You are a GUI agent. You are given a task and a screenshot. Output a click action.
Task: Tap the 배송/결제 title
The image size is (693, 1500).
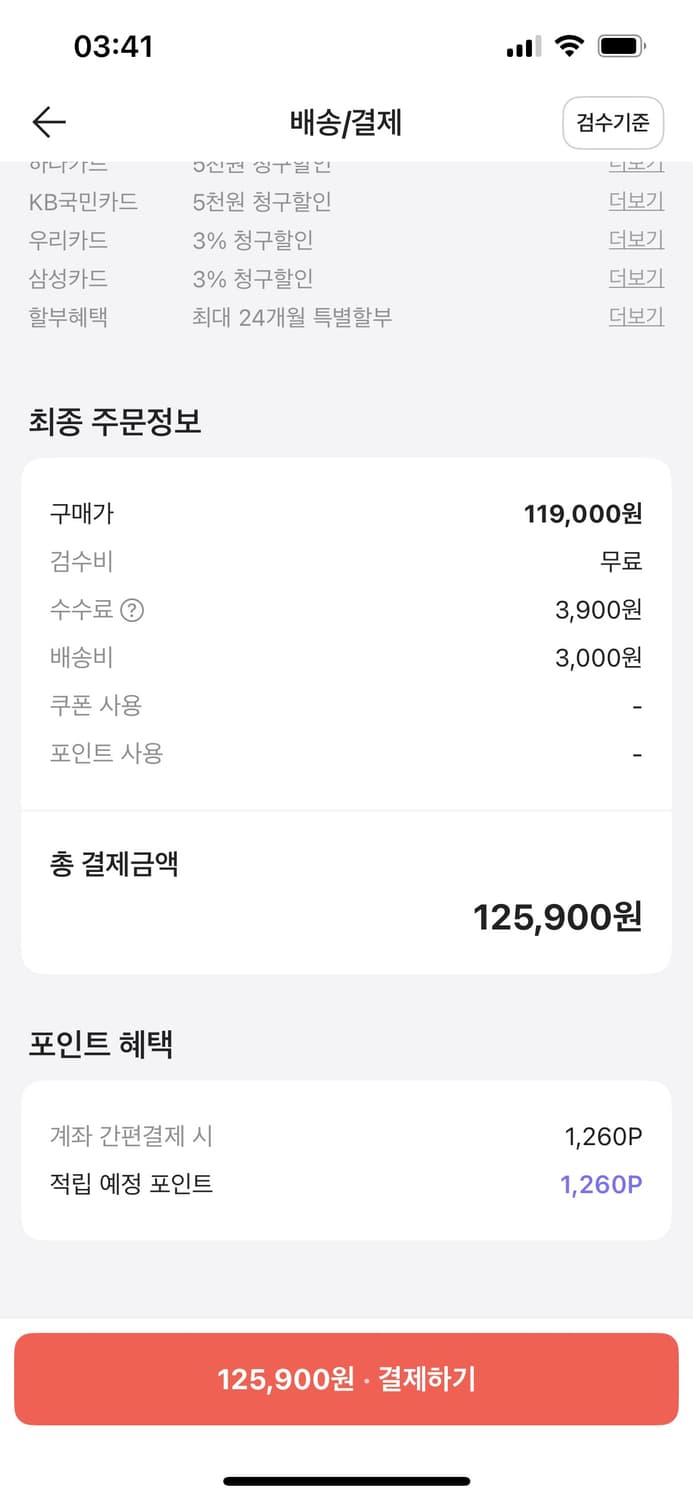346,122
